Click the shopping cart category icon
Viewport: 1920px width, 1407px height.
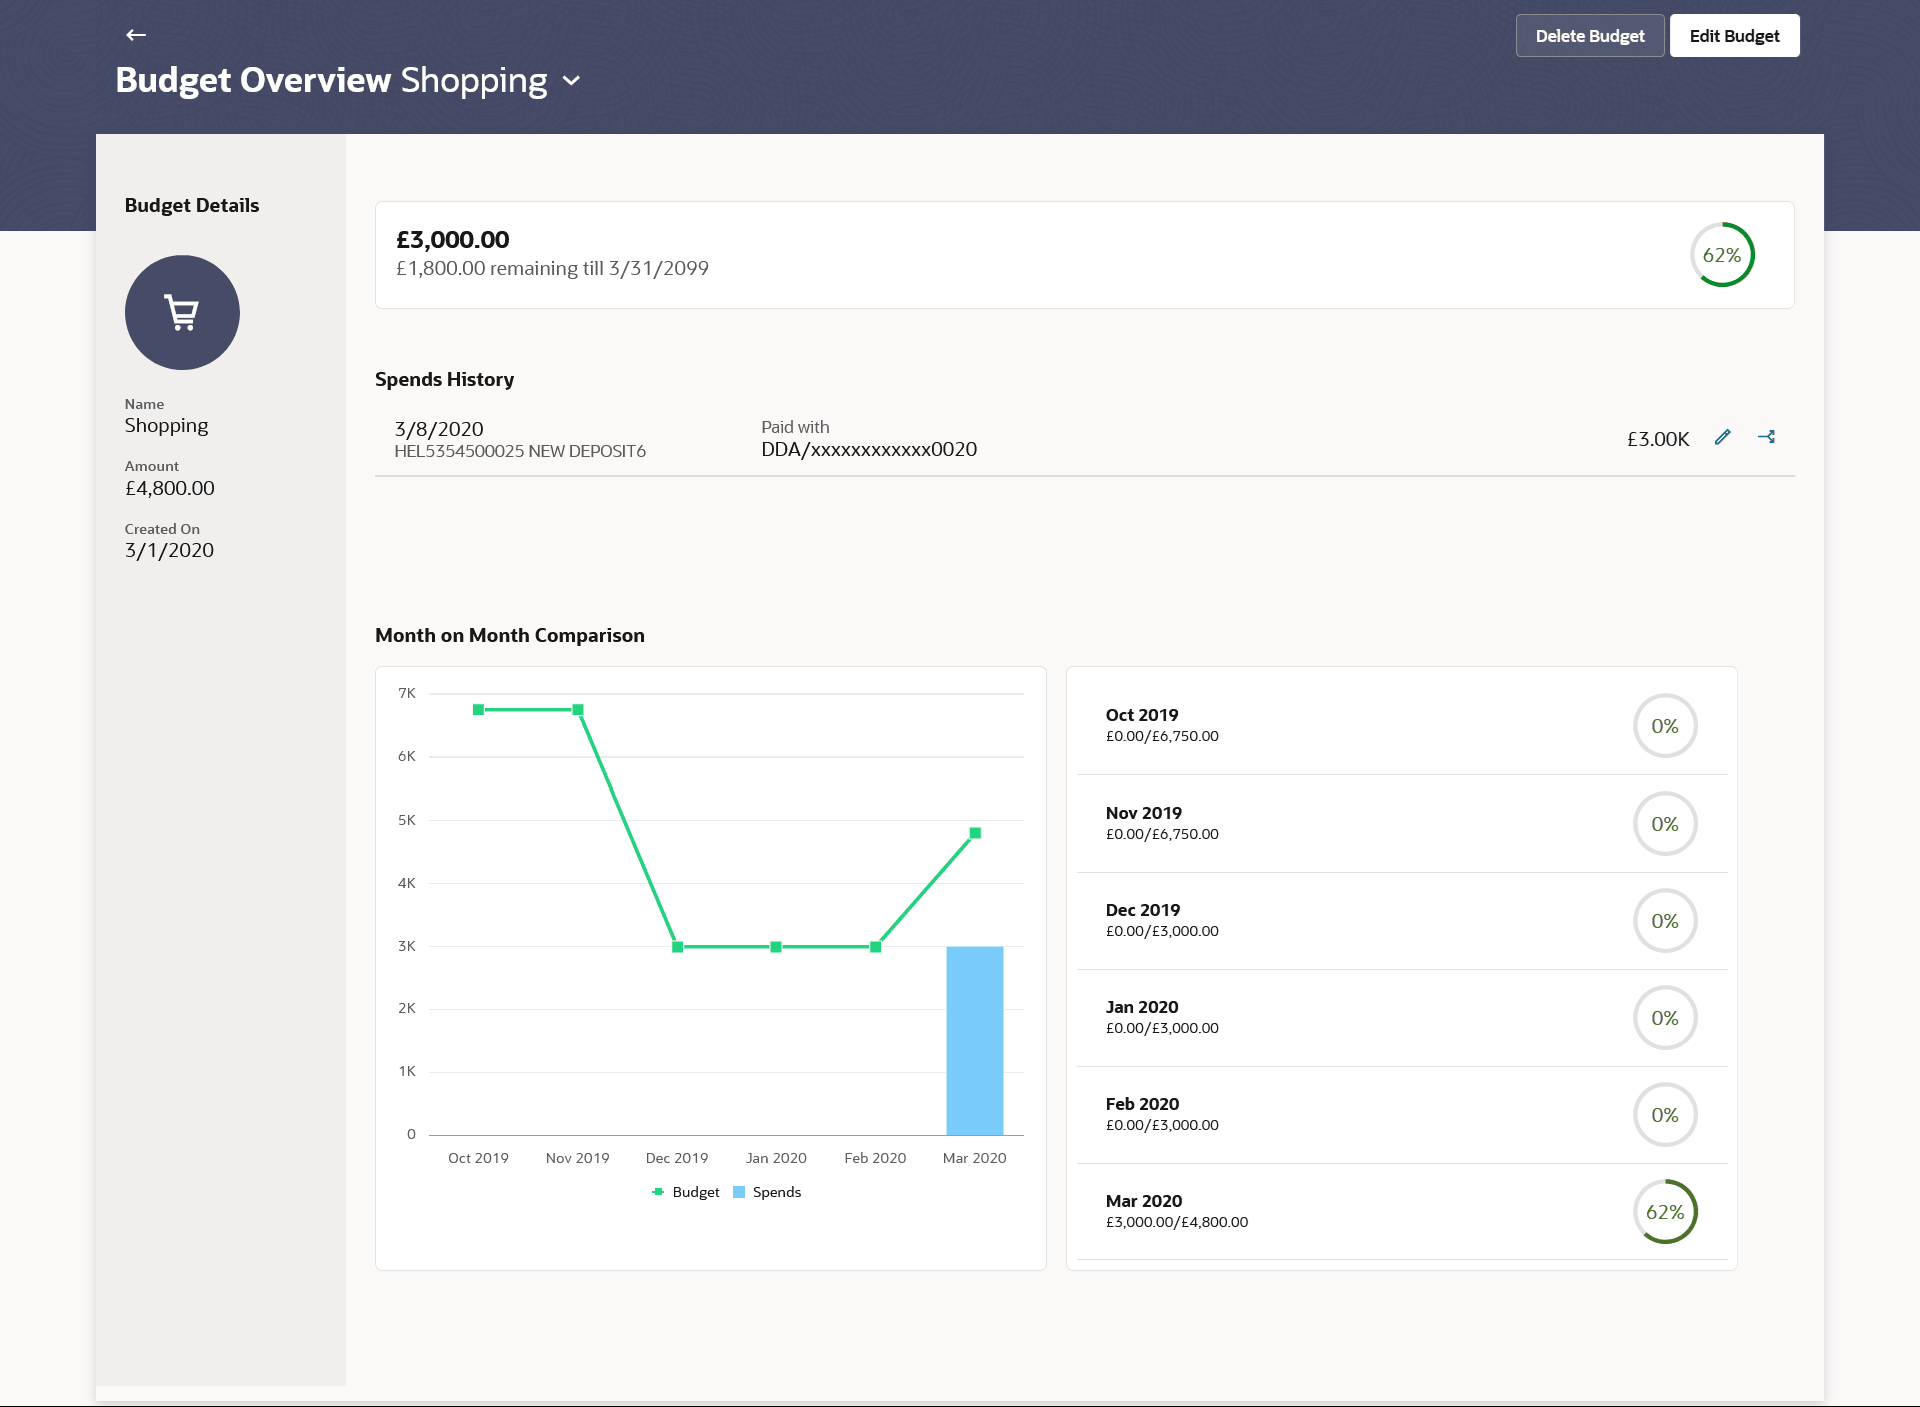[182, 312]
